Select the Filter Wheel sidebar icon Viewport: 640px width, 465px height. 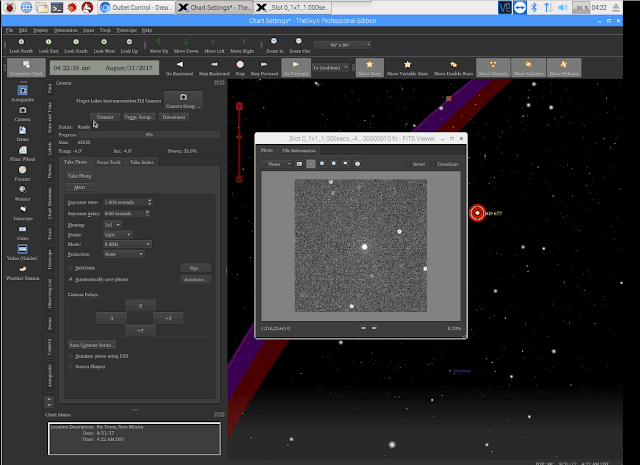[22, 150]
